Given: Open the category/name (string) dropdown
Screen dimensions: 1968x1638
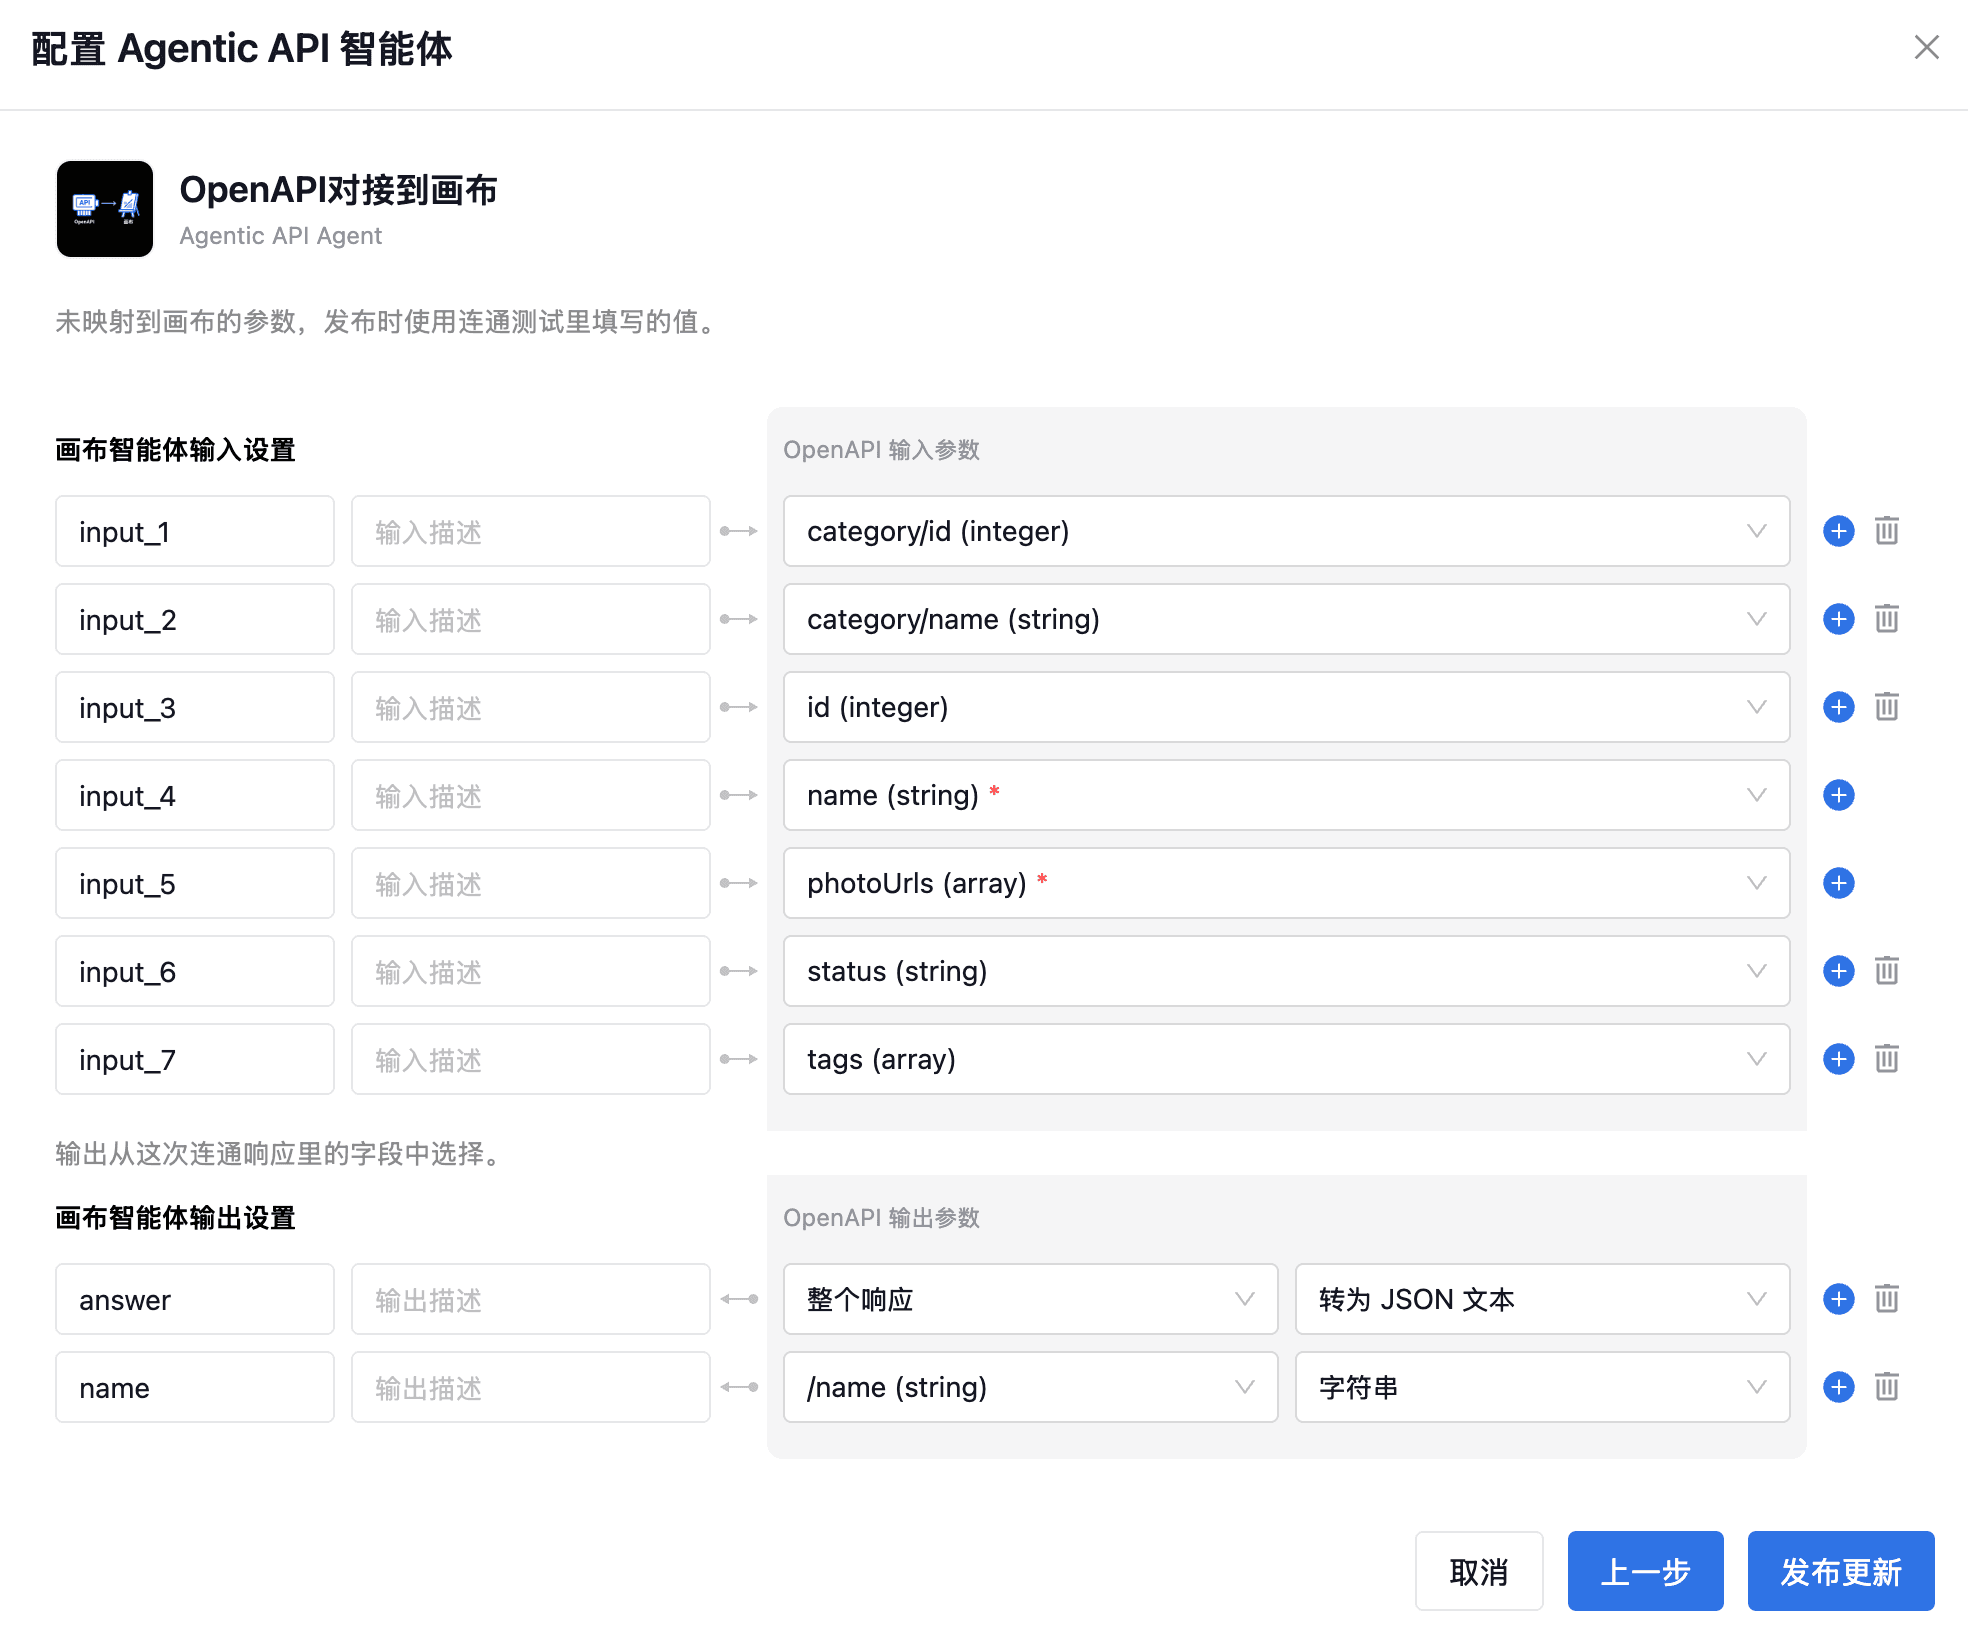Looking at the screenshot, I should (x=1286, y=619).
